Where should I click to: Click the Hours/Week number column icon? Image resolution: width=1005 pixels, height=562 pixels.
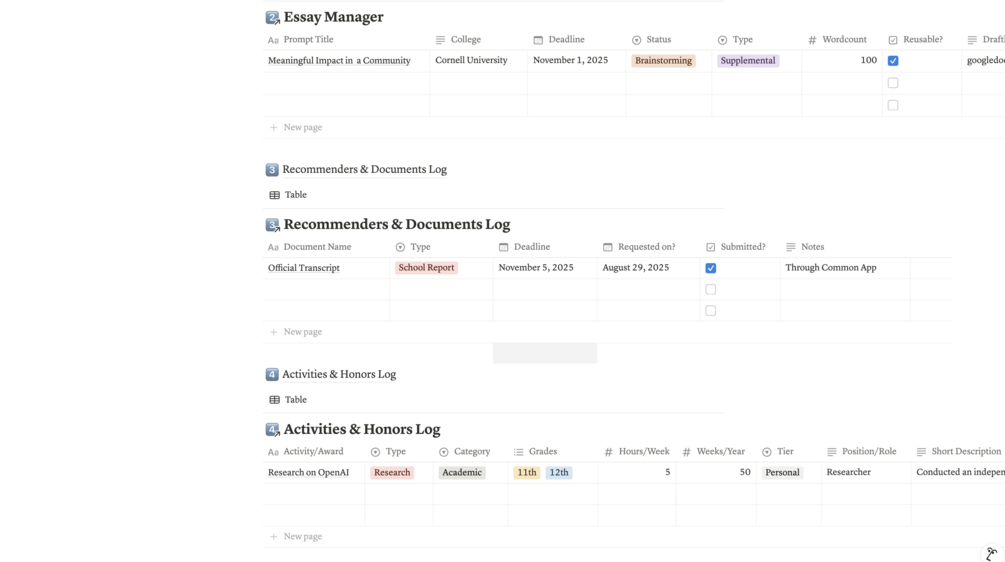coord(608,452)
